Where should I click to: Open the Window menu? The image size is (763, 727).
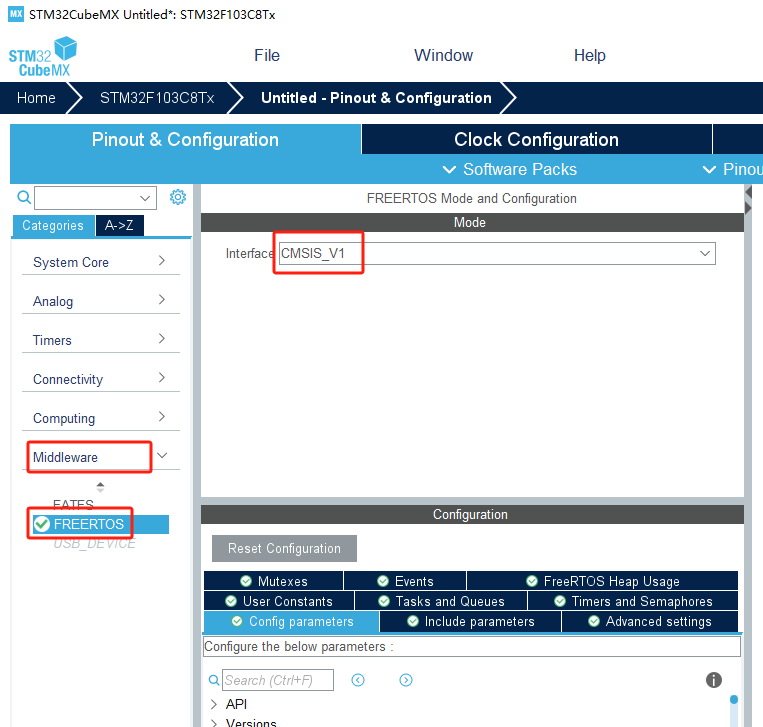(443, 55)
